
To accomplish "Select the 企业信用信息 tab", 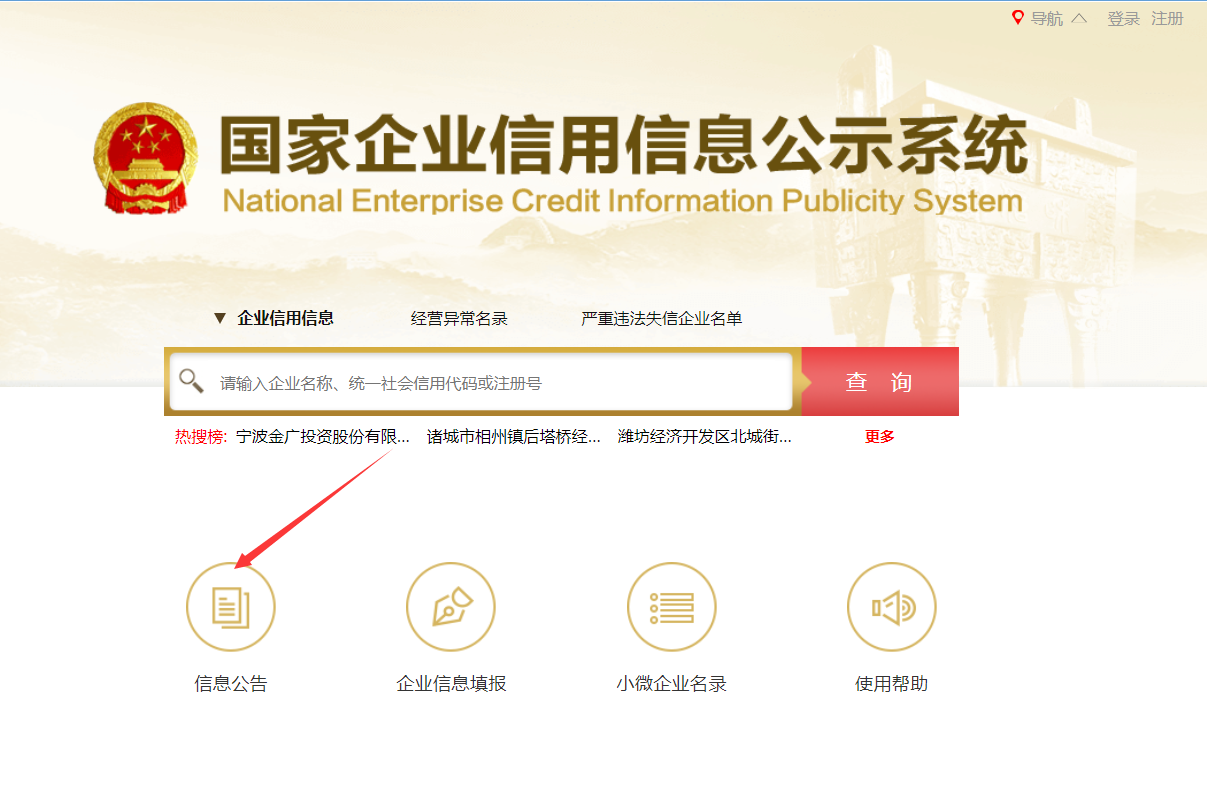I will [x=285, y=318].
